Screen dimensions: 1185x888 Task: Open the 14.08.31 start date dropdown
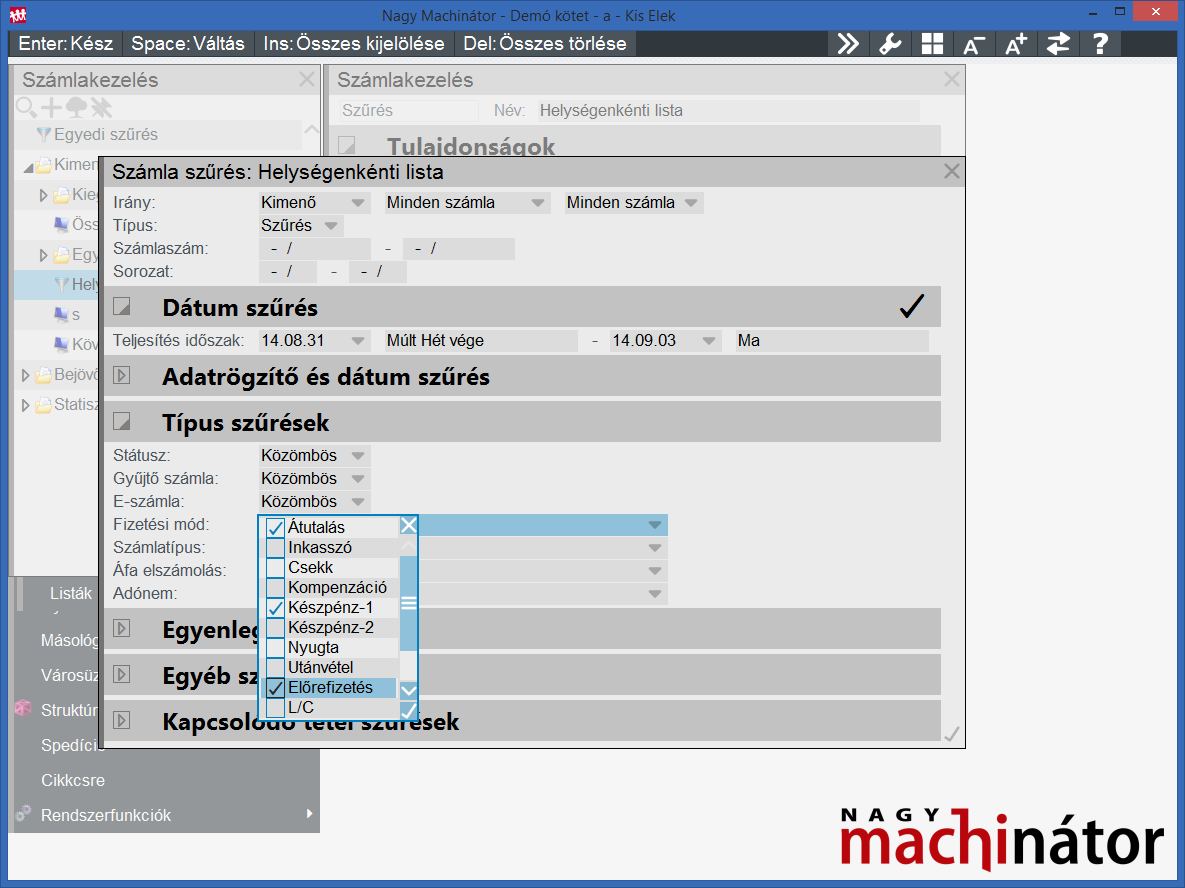tap(358, 341)
